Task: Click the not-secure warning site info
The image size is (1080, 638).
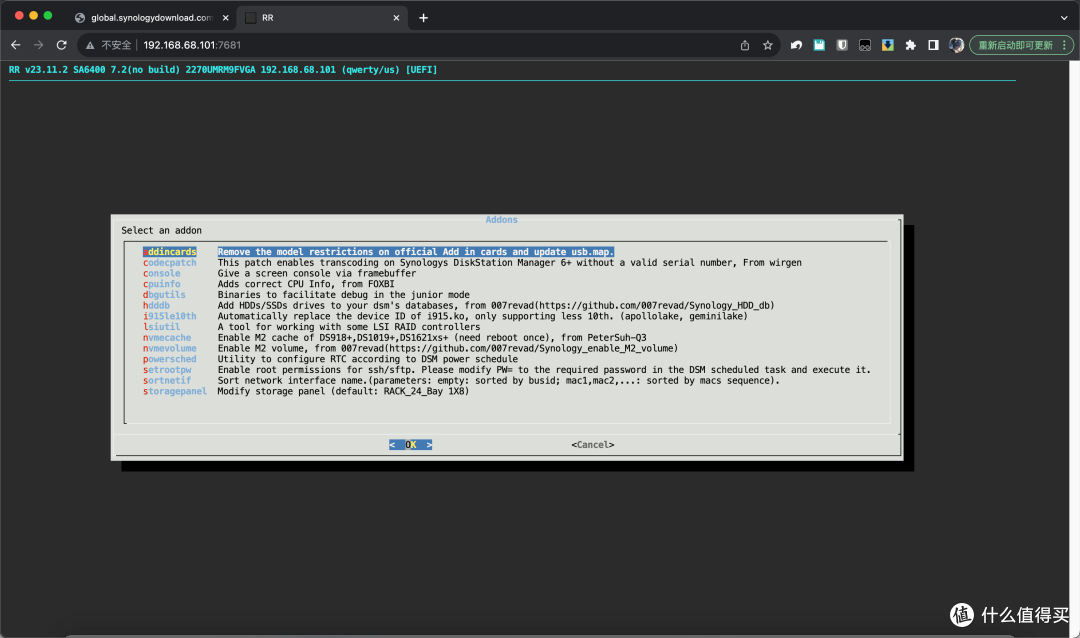Action: click(108, 45)
